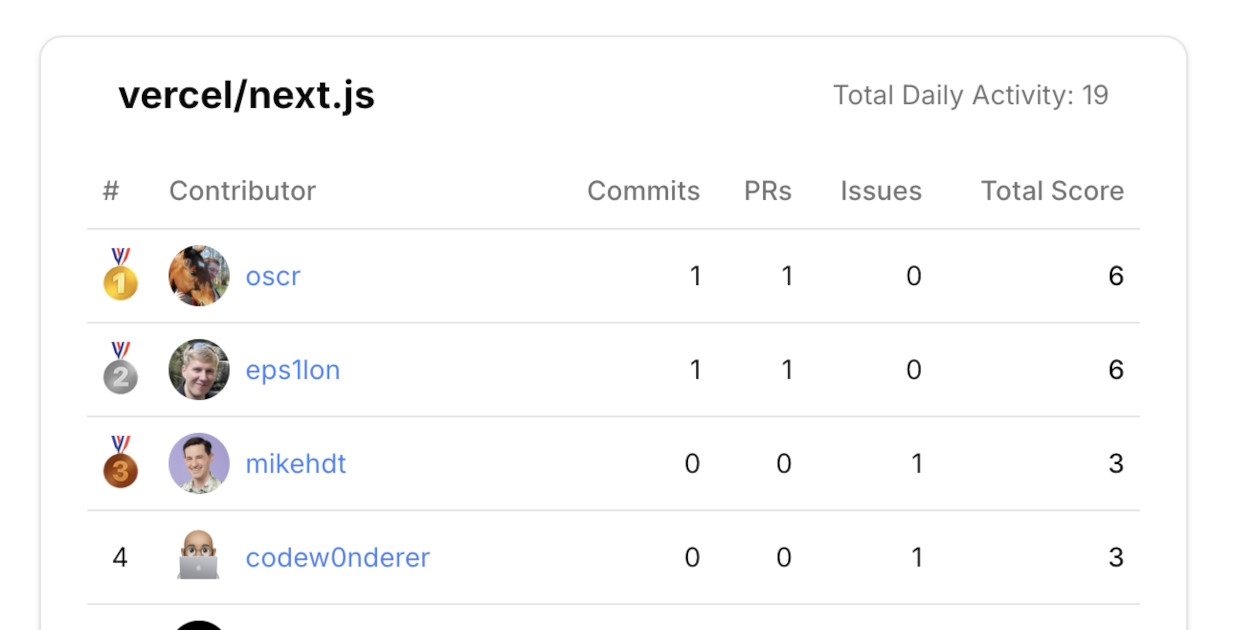Click oscr's profile avatar
This screenshot has width=1233, height=630.
click(x=198, y=275)
